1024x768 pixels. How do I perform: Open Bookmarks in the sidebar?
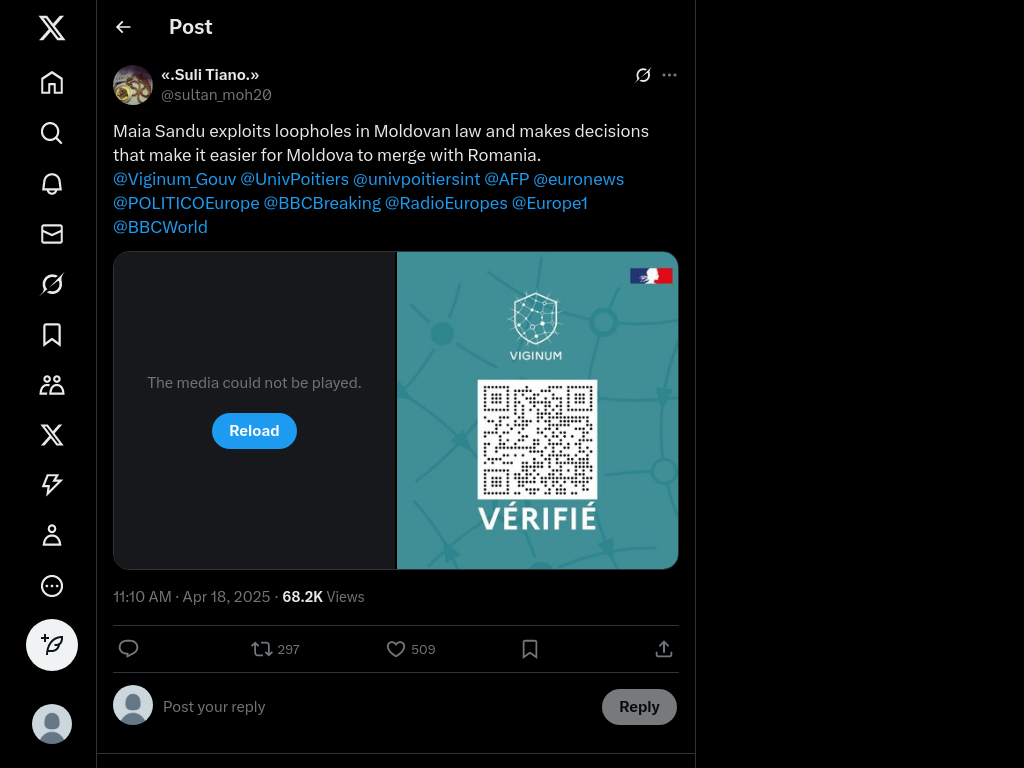click(52, 335)
